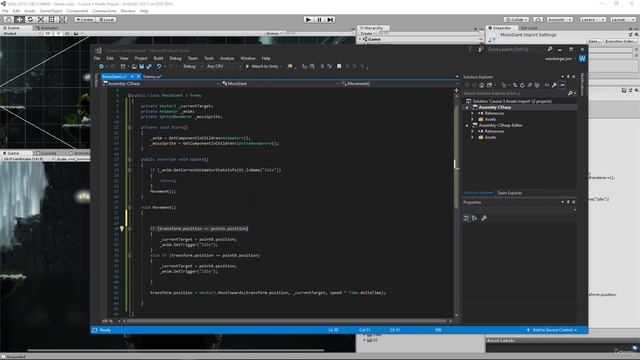Open Visual Studio Edit menu

[110, 58]
